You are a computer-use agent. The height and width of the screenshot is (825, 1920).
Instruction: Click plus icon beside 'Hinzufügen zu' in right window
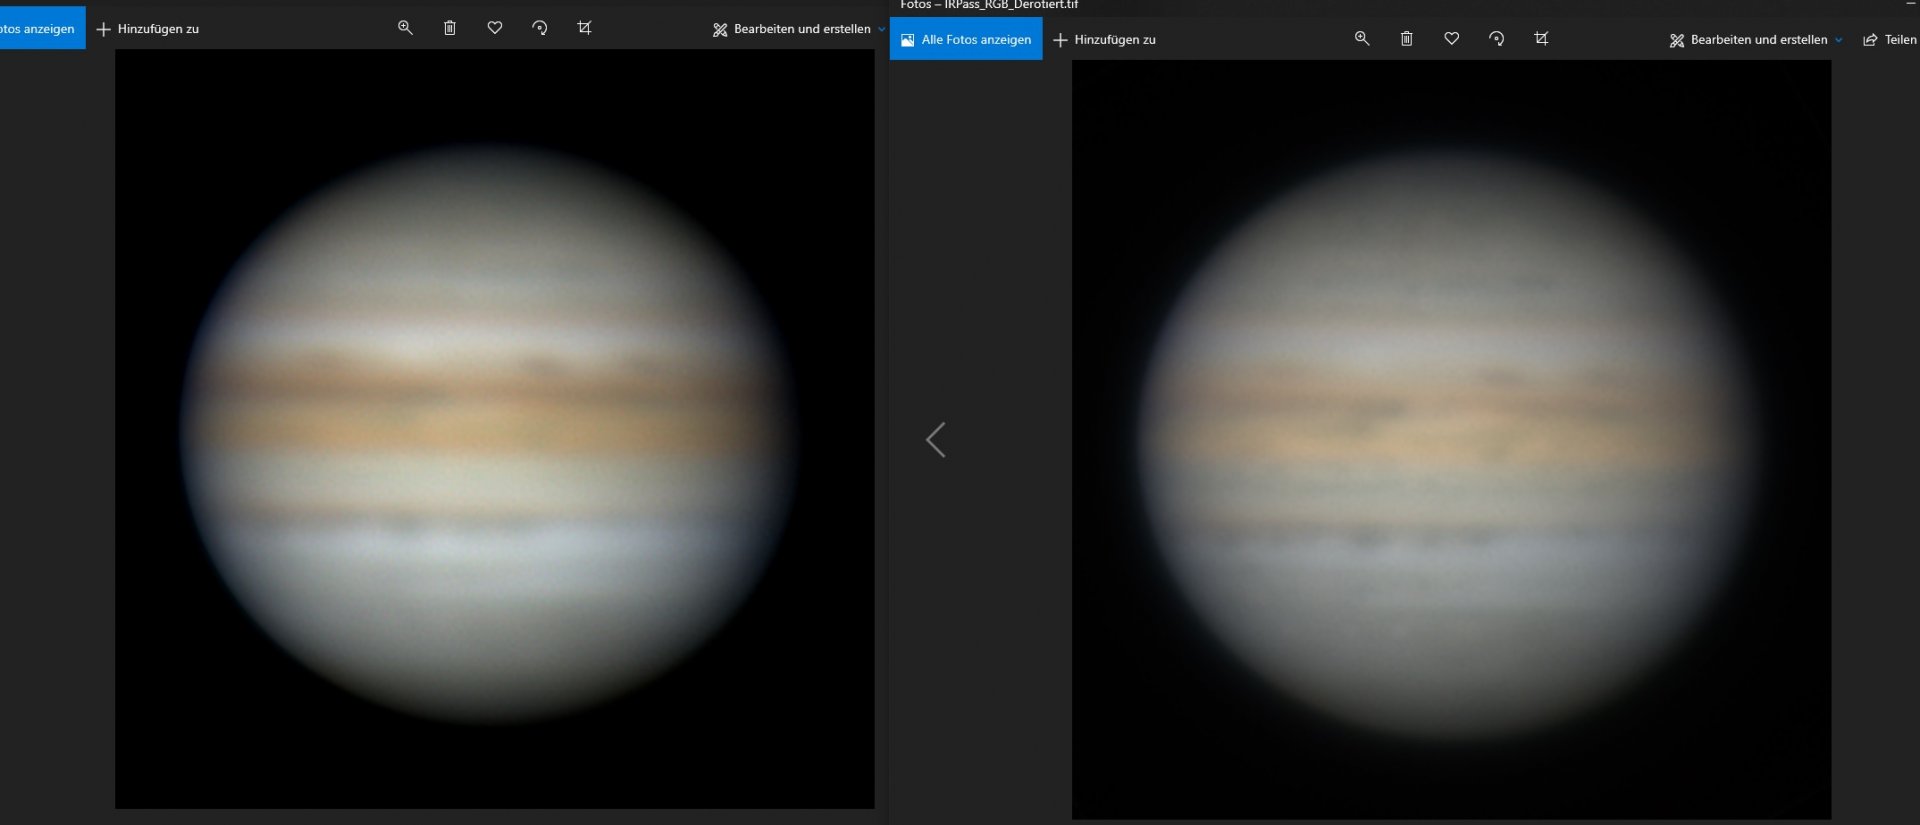pyautogui.click(x=1061, y=40)
